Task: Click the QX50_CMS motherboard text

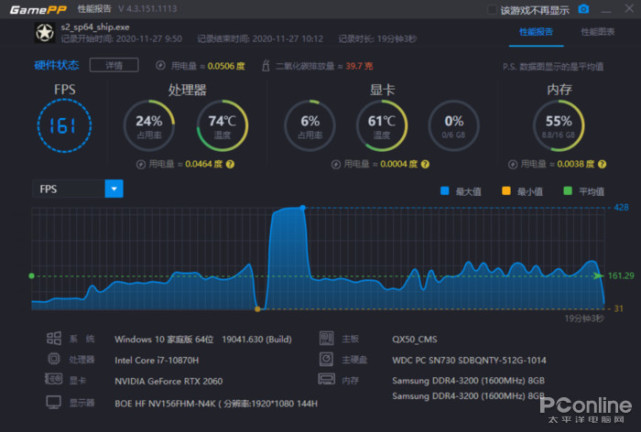Action: (415, 339)
